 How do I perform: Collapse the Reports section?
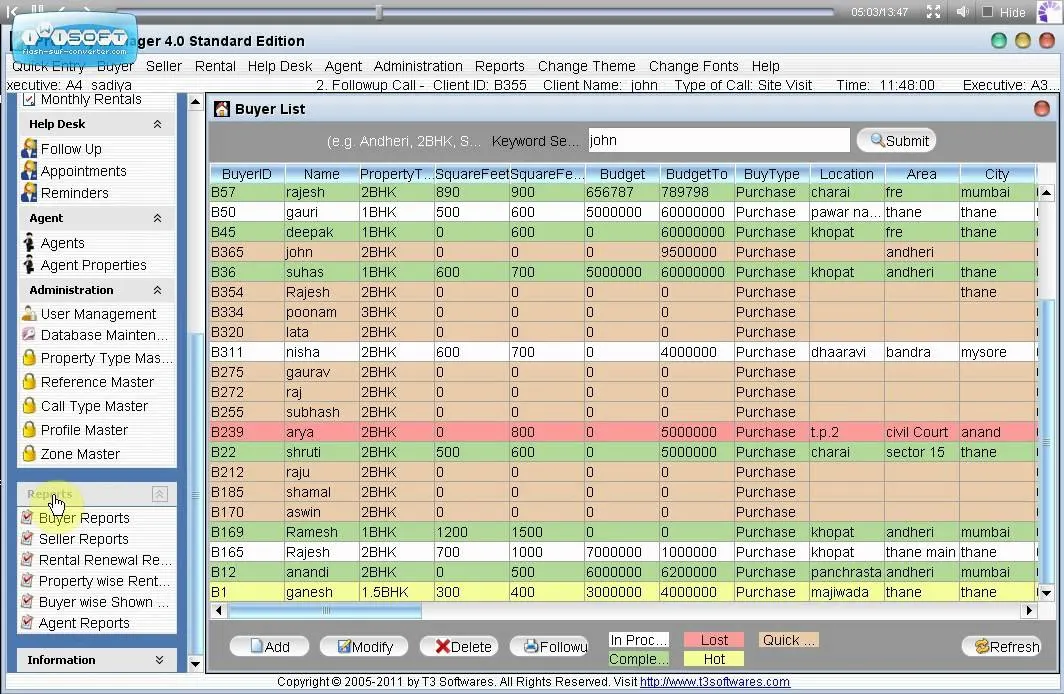pos(159,494)
